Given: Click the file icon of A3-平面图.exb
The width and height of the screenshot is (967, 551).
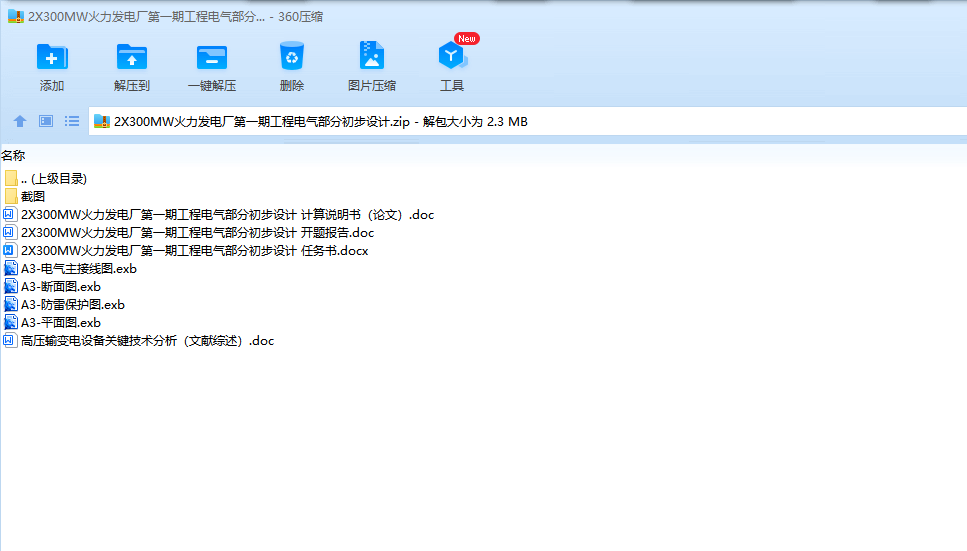Looking at the screenshot, I should pyautogui.click(x=10, y=322).
